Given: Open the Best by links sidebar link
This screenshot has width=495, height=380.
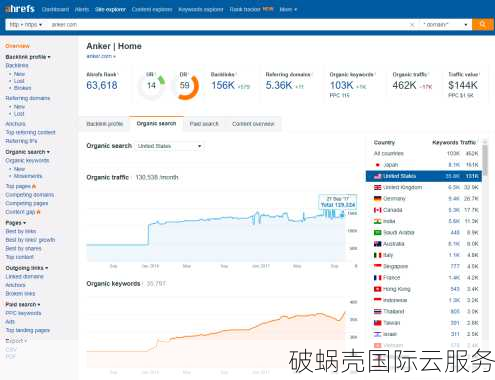Looking at the screenshot, I should coord(21,231).
